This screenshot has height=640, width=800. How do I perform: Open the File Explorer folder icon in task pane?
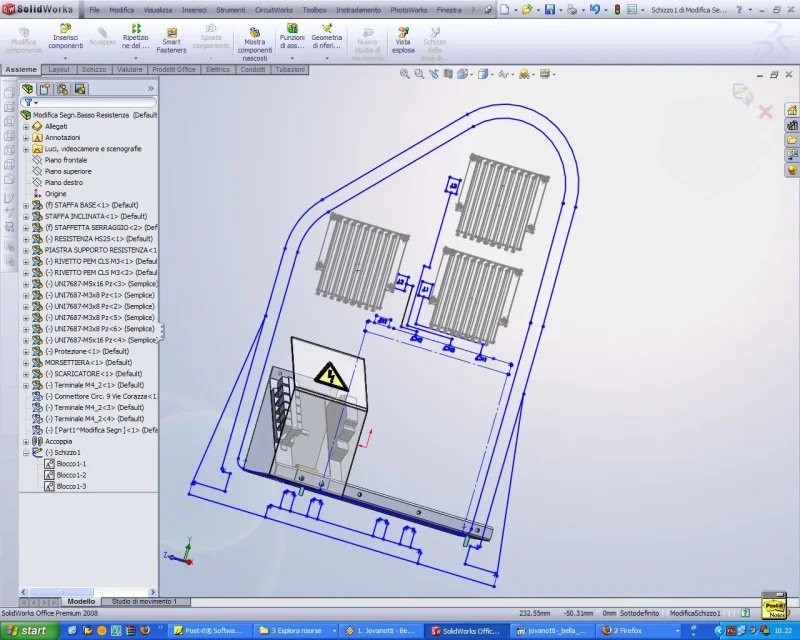(x=792, y=140)
